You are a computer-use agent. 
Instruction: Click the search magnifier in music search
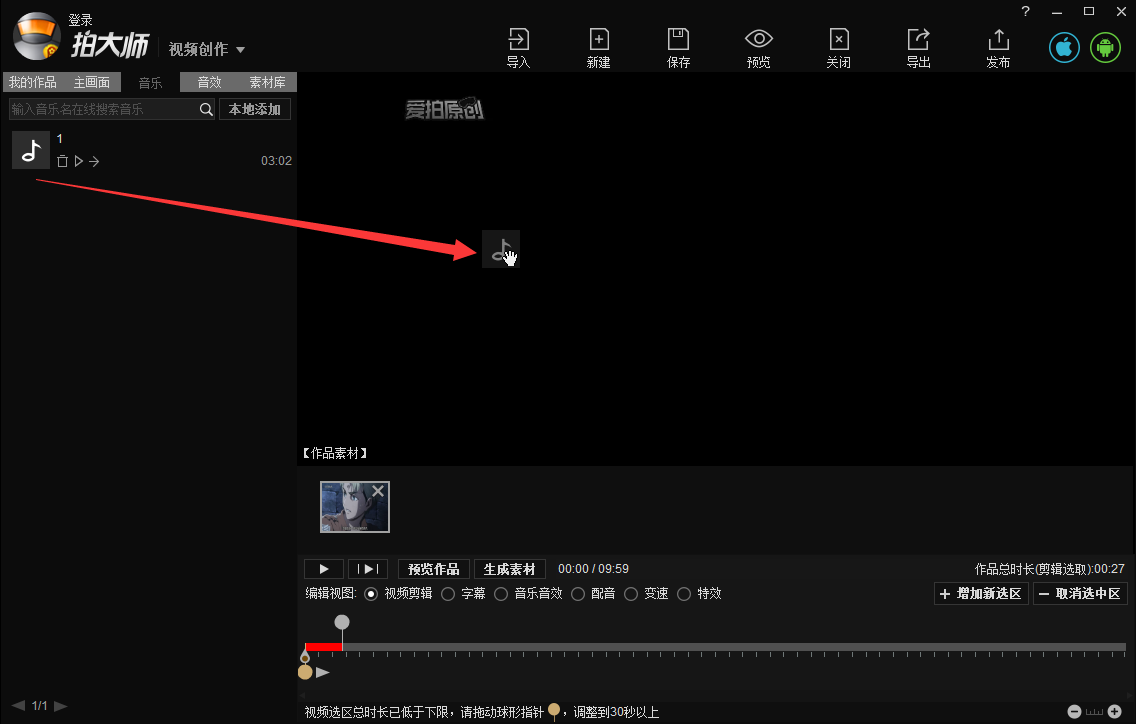[206, 108]
